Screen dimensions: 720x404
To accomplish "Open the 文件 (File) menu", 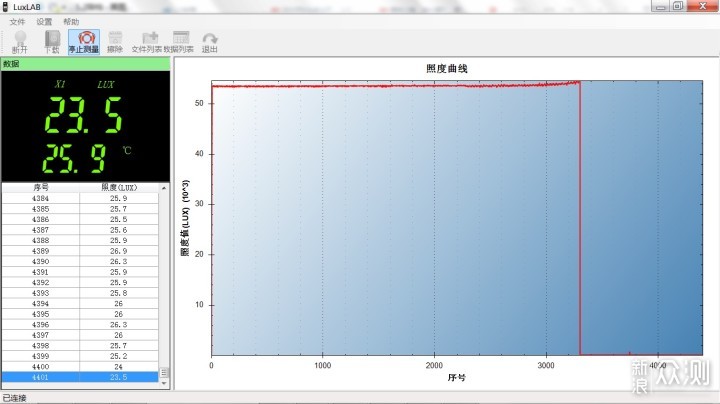I will coord(17,22).
